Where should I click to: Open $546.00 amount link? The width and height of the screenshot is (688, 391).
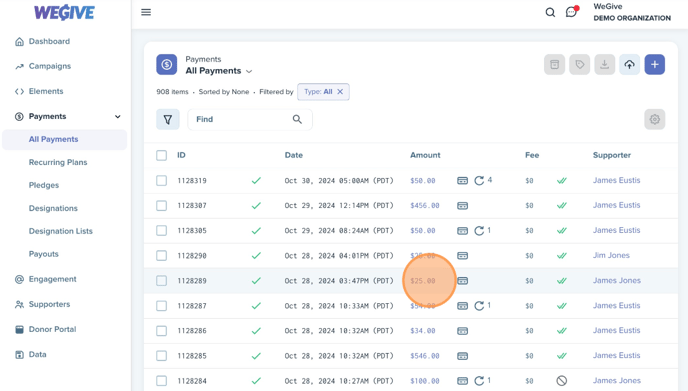pyautogui.click(x=425, y=356)
